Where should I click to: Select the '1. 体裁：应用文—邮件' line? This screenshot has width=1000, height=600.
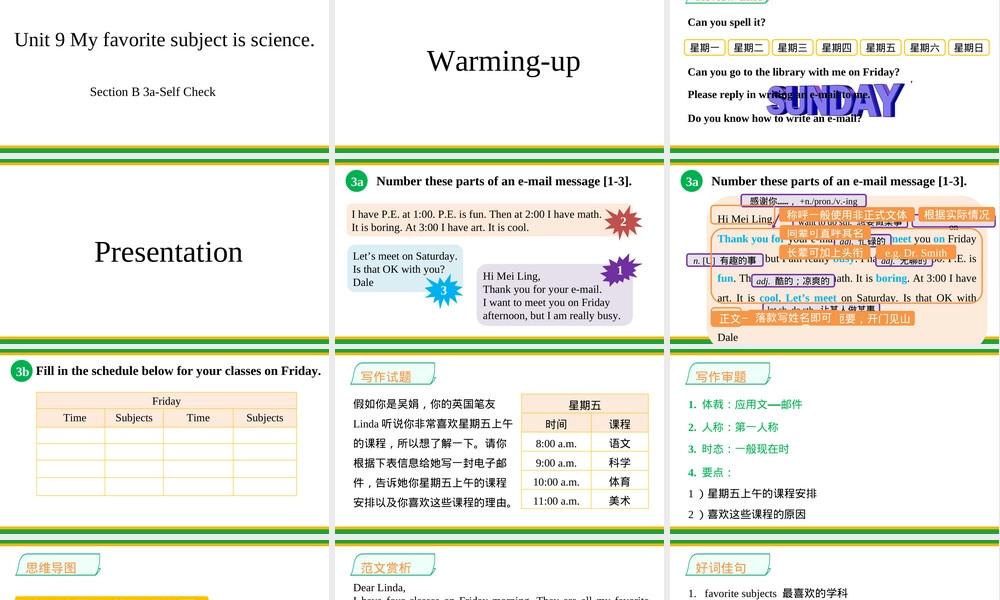point(745,404)
